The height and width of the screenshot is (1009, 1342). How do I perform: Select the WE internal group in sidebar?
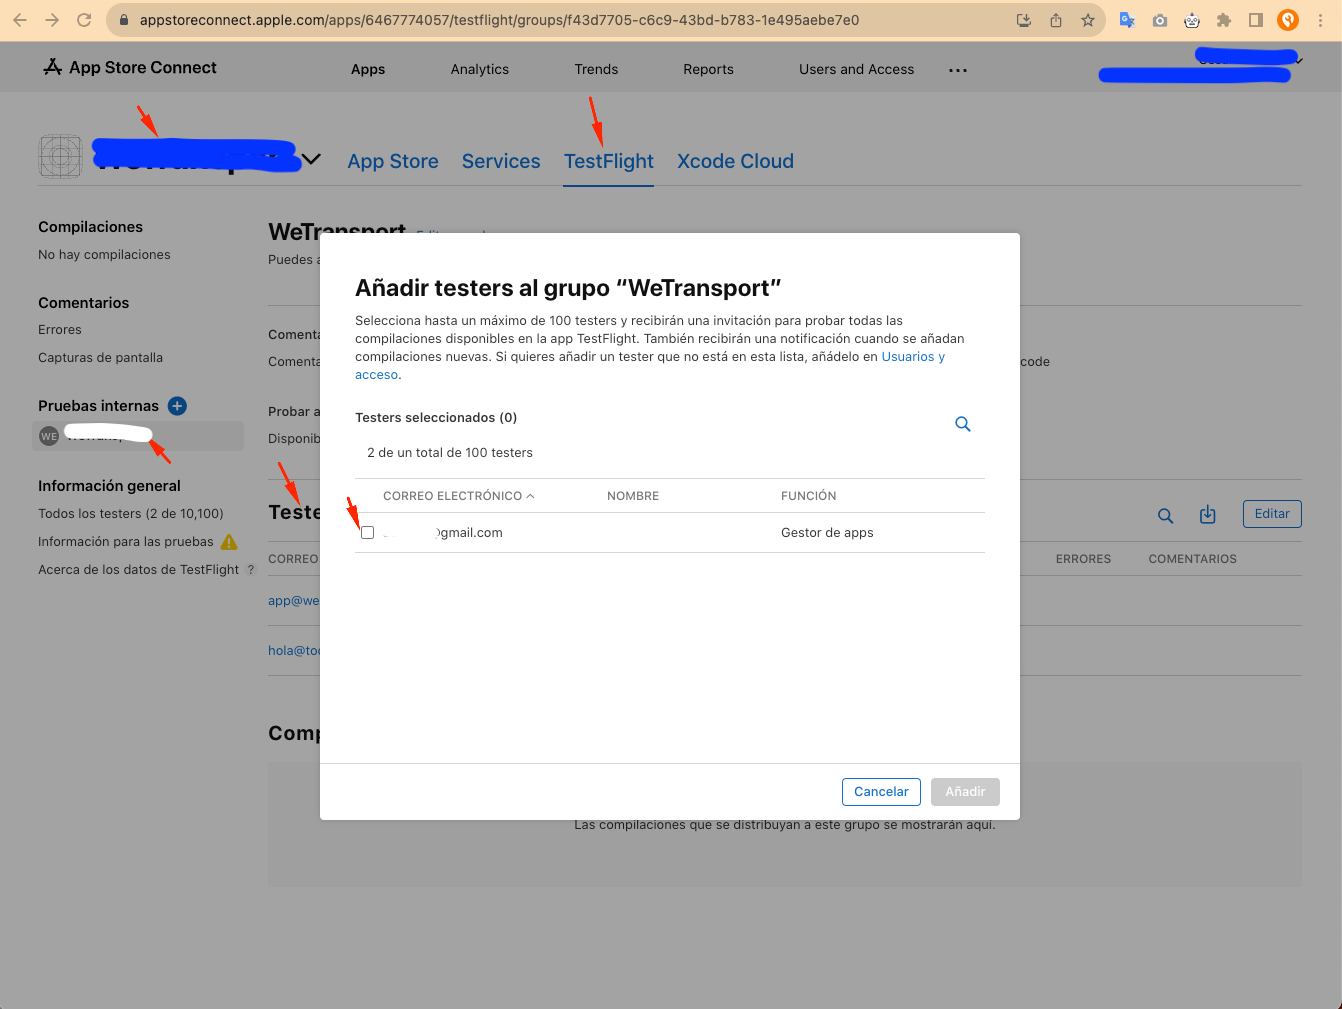(138, 436)
